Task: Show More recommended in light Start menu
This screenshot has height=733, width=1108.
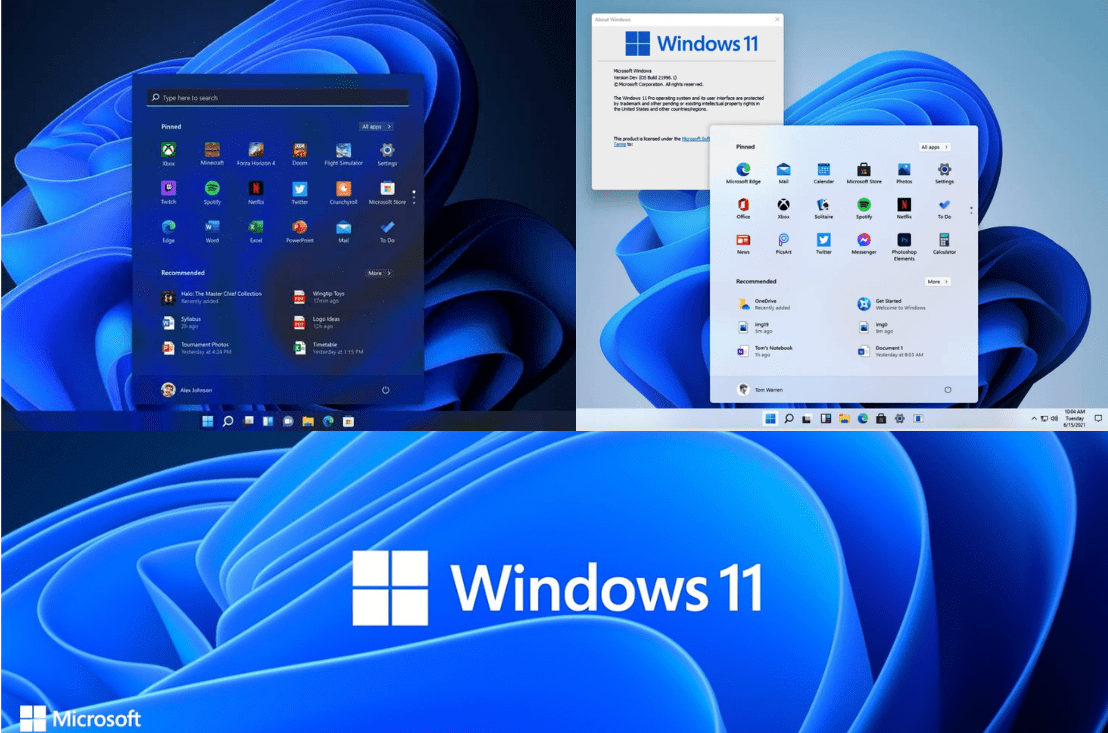Action: pos(938,281)
